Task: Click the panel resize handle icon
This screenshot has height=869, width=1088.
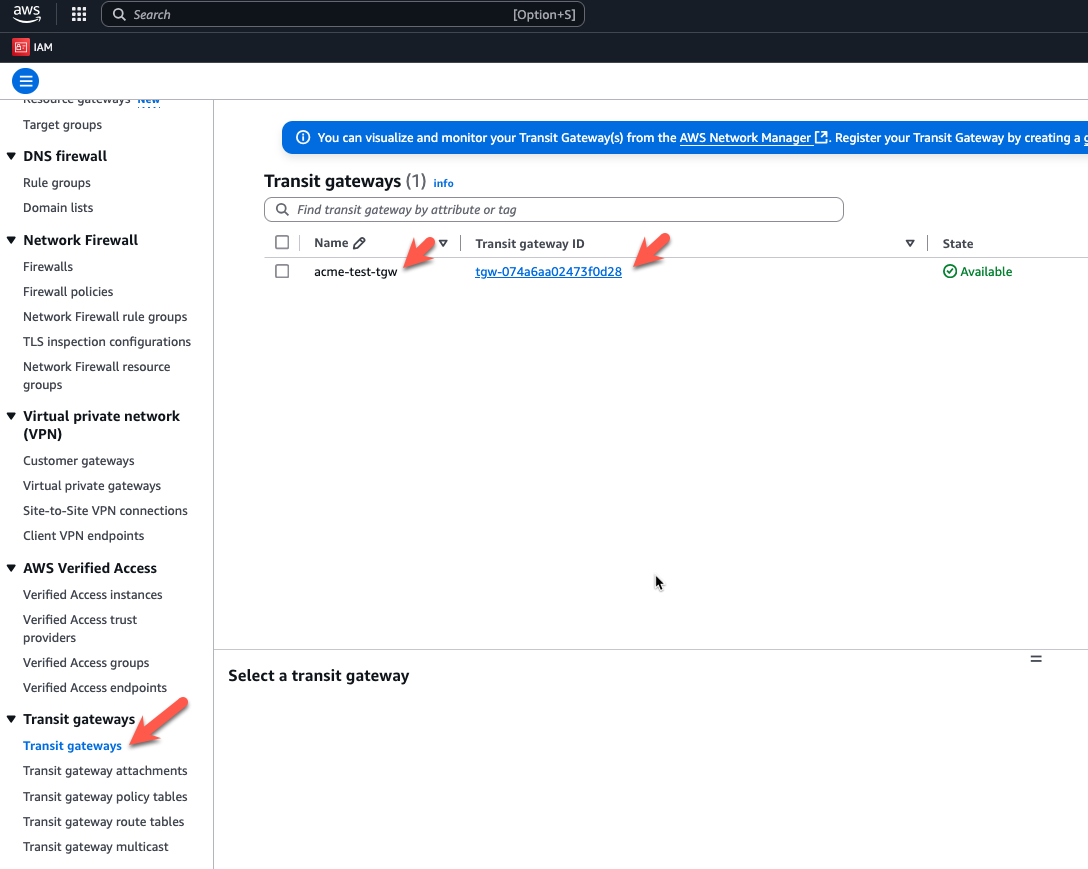Action: coord(1036,659)
